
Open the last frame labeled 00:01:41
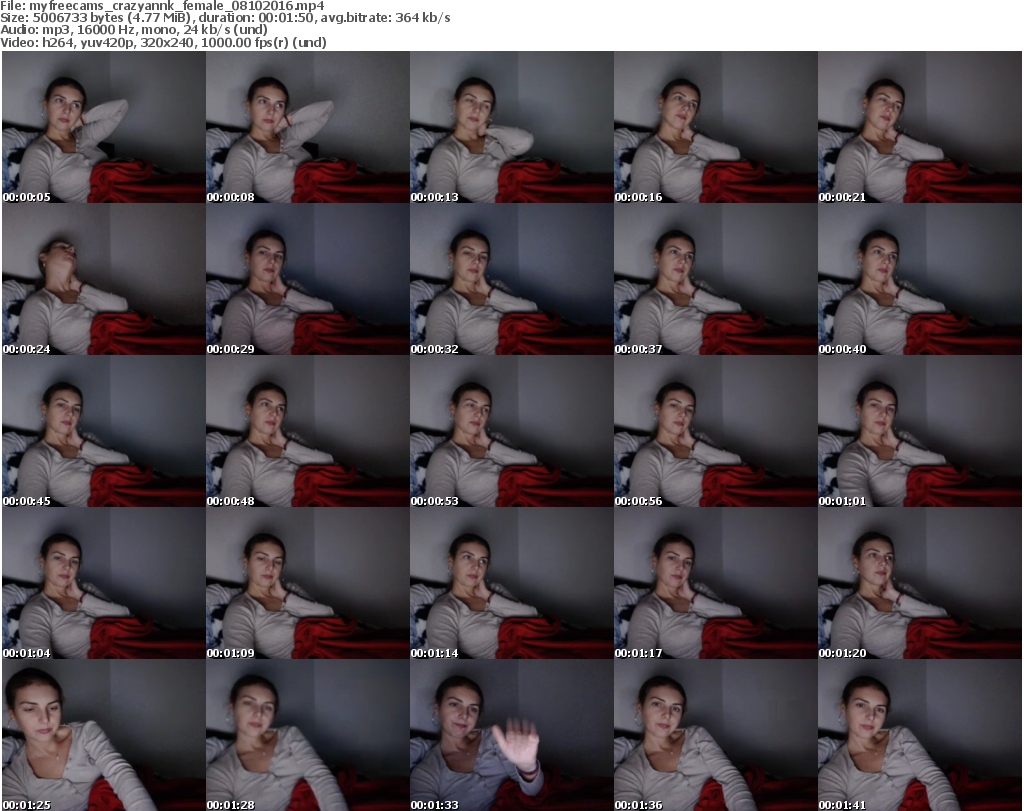[920, 735]
